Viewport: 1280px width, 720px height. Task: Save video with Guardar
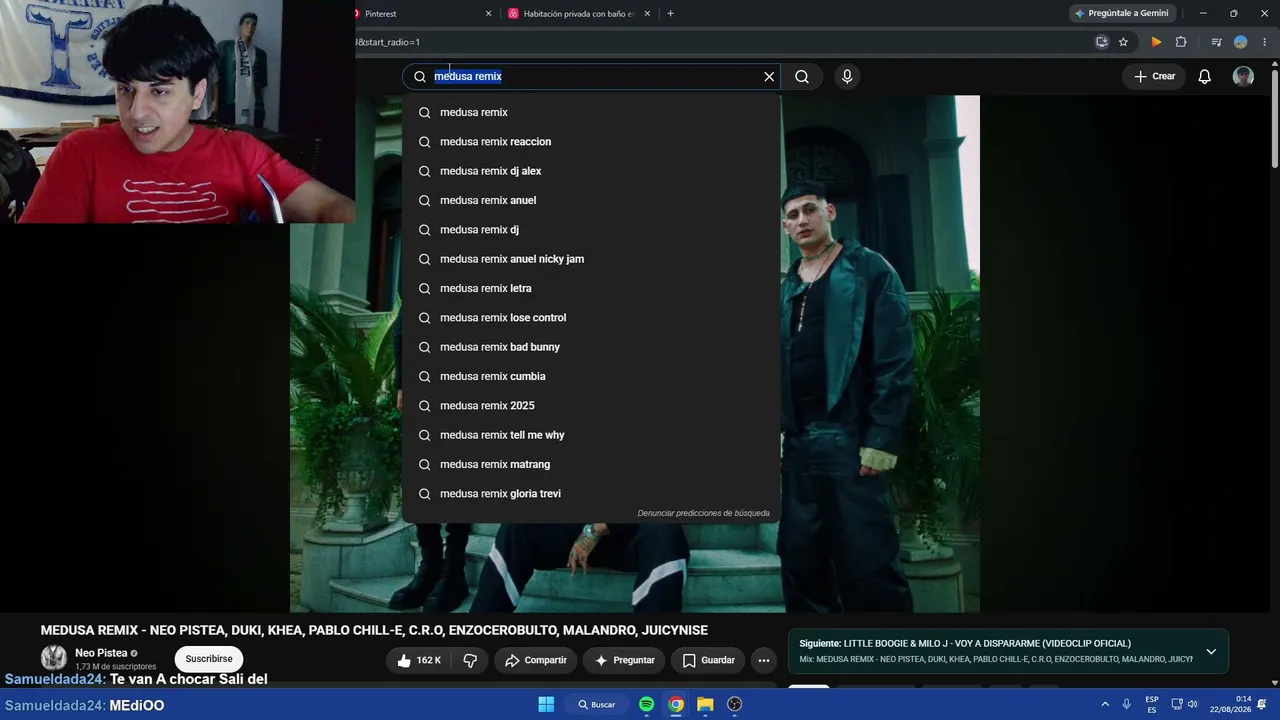point(708,660)
